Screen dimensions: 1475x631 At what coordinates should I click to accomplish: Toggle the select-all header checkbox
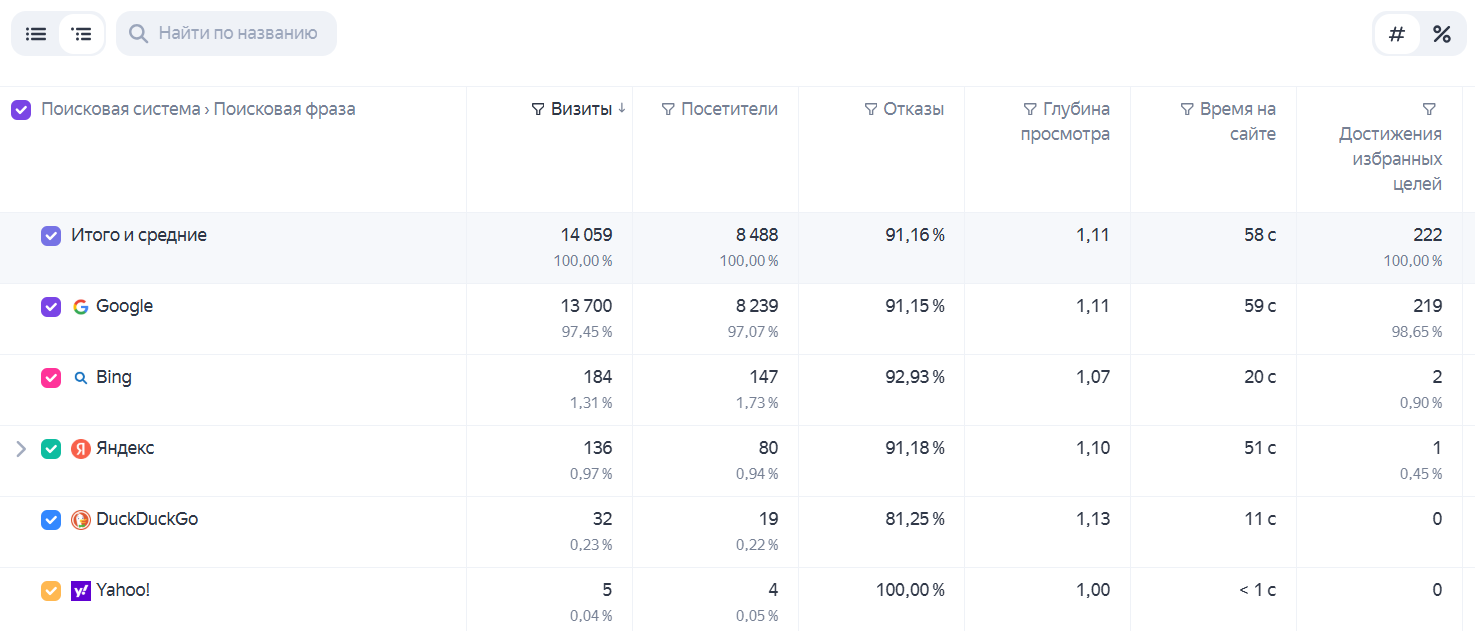point(21,110)
